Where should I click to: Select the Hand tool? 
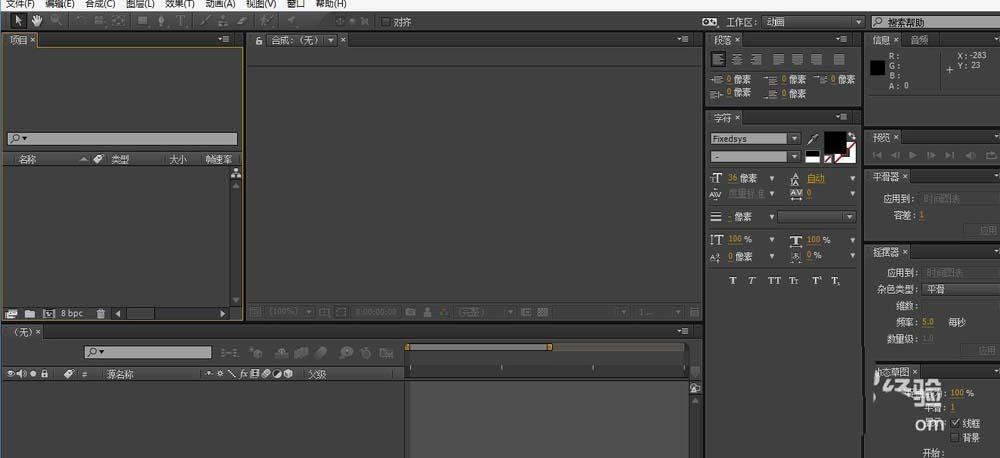[x=37, y=20]
